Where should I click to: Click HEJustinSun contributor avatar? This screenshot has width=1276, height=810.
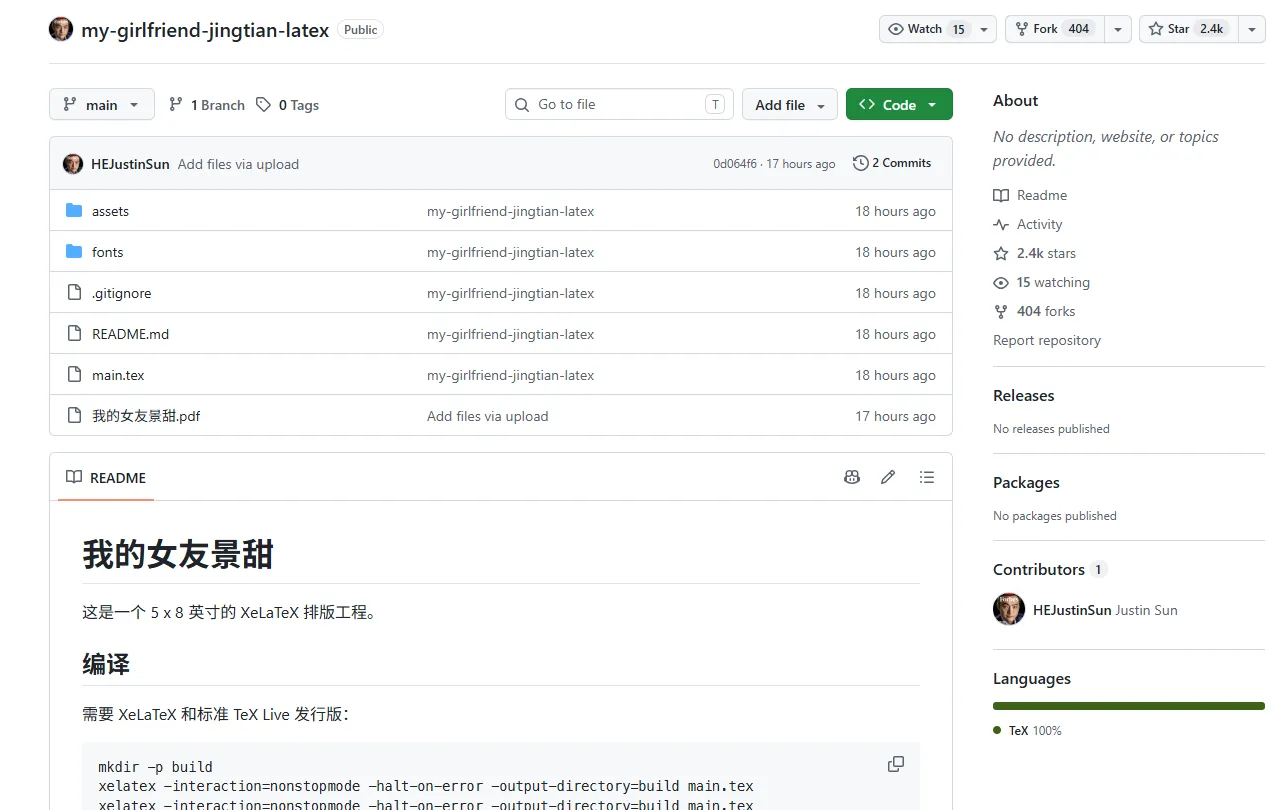(x=1009, y=609)
